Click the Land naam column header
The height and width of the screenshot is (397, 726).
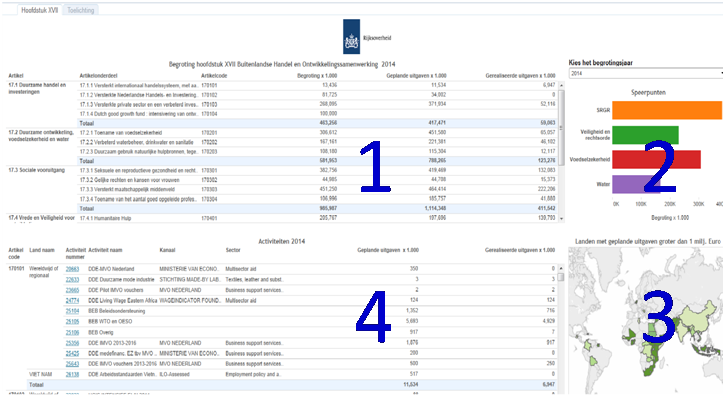coord(42,250)
